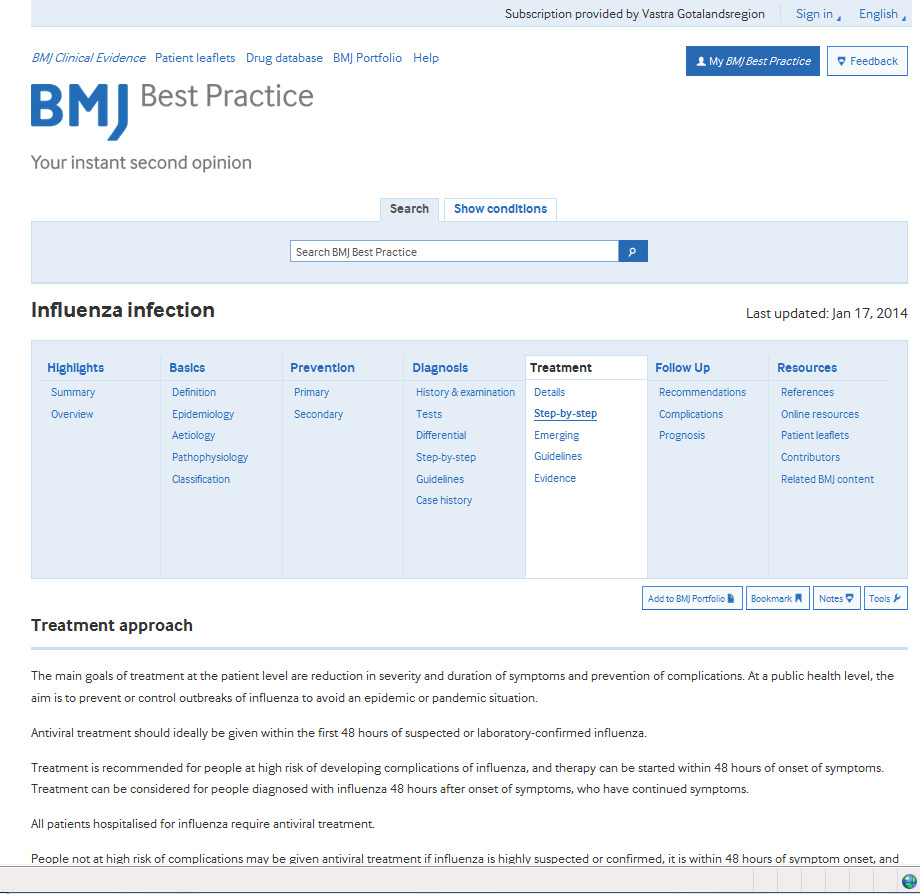Open the BMJ Best Practice logo home
This screenshot has width=920, height=894.
(172, 110)
